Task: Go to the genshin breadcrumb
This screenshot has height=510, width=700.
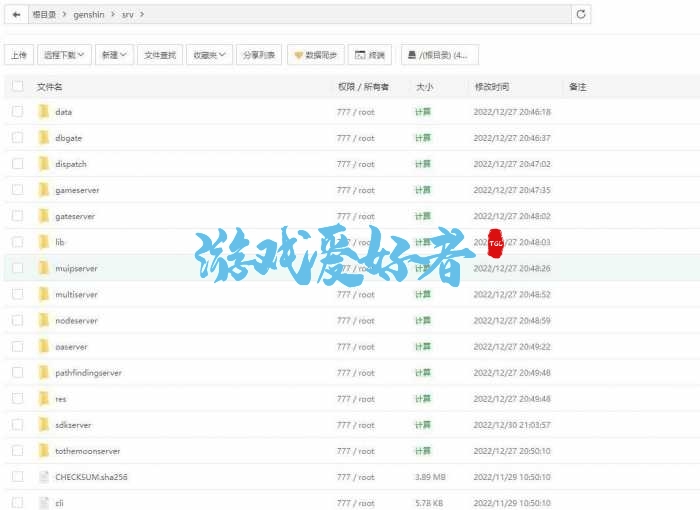Action: (x=88, y=15)
